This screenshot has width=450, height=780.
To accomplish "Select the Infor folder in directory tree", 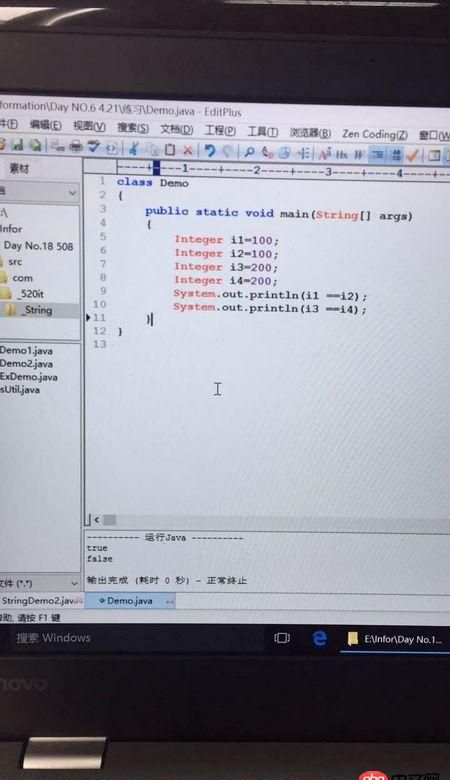I will [11, 229].
